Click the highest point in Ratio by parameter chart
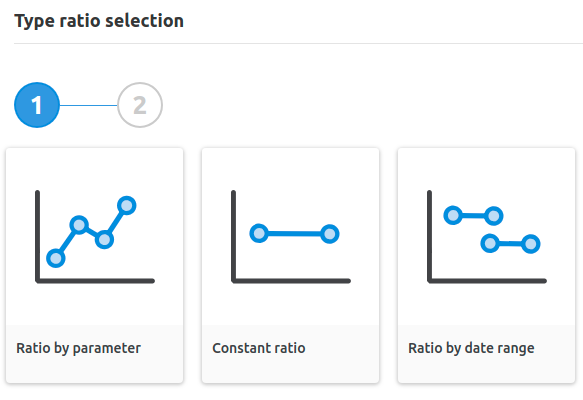 (127, 205)
